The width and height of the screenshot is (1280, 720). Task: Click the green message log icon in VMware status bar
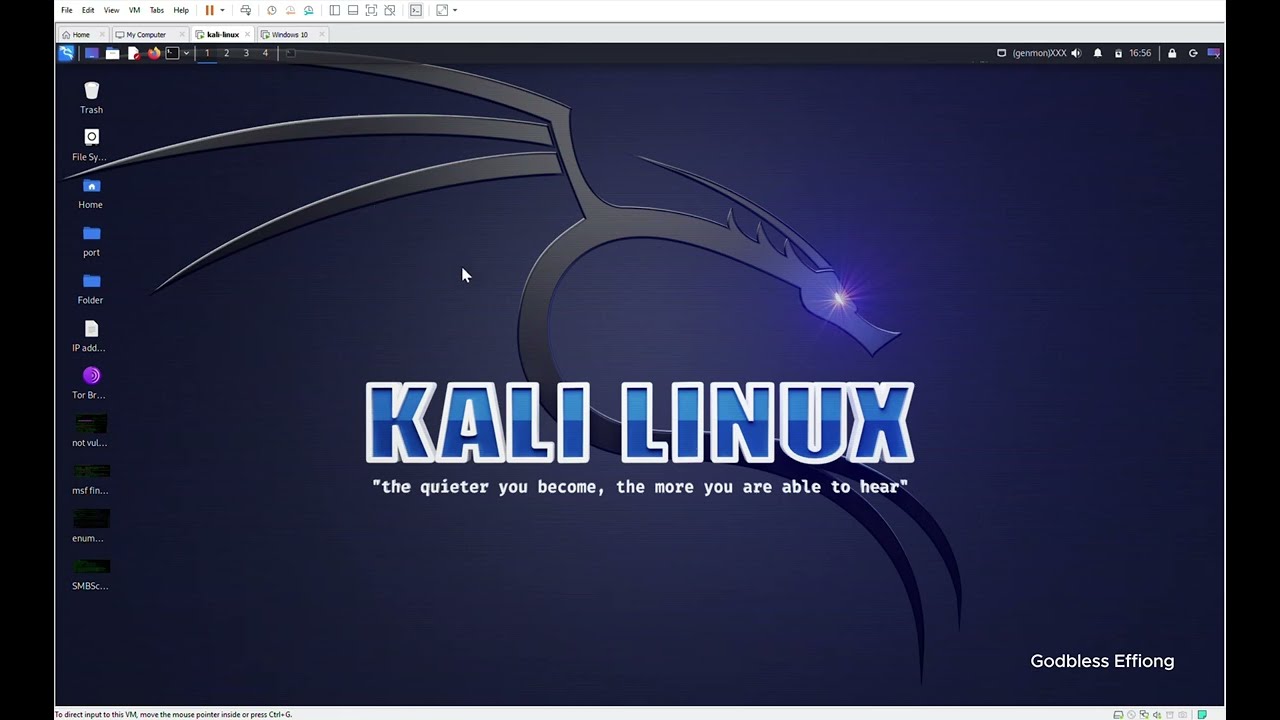(x=1202, y=715)
